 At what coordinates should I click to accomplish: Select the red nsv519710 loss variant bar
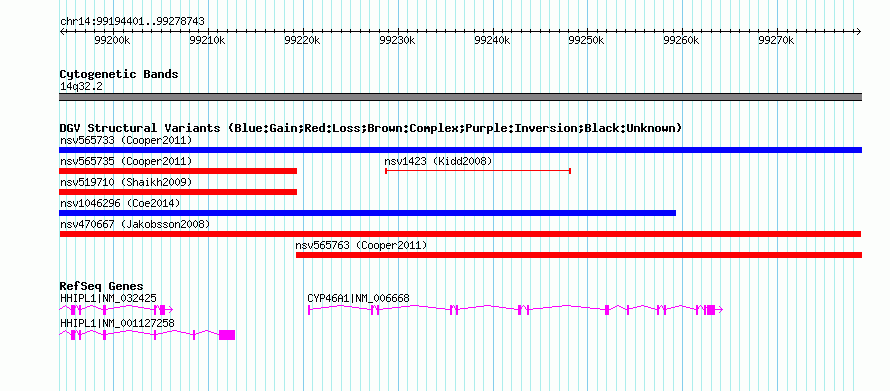click(178, 192)
